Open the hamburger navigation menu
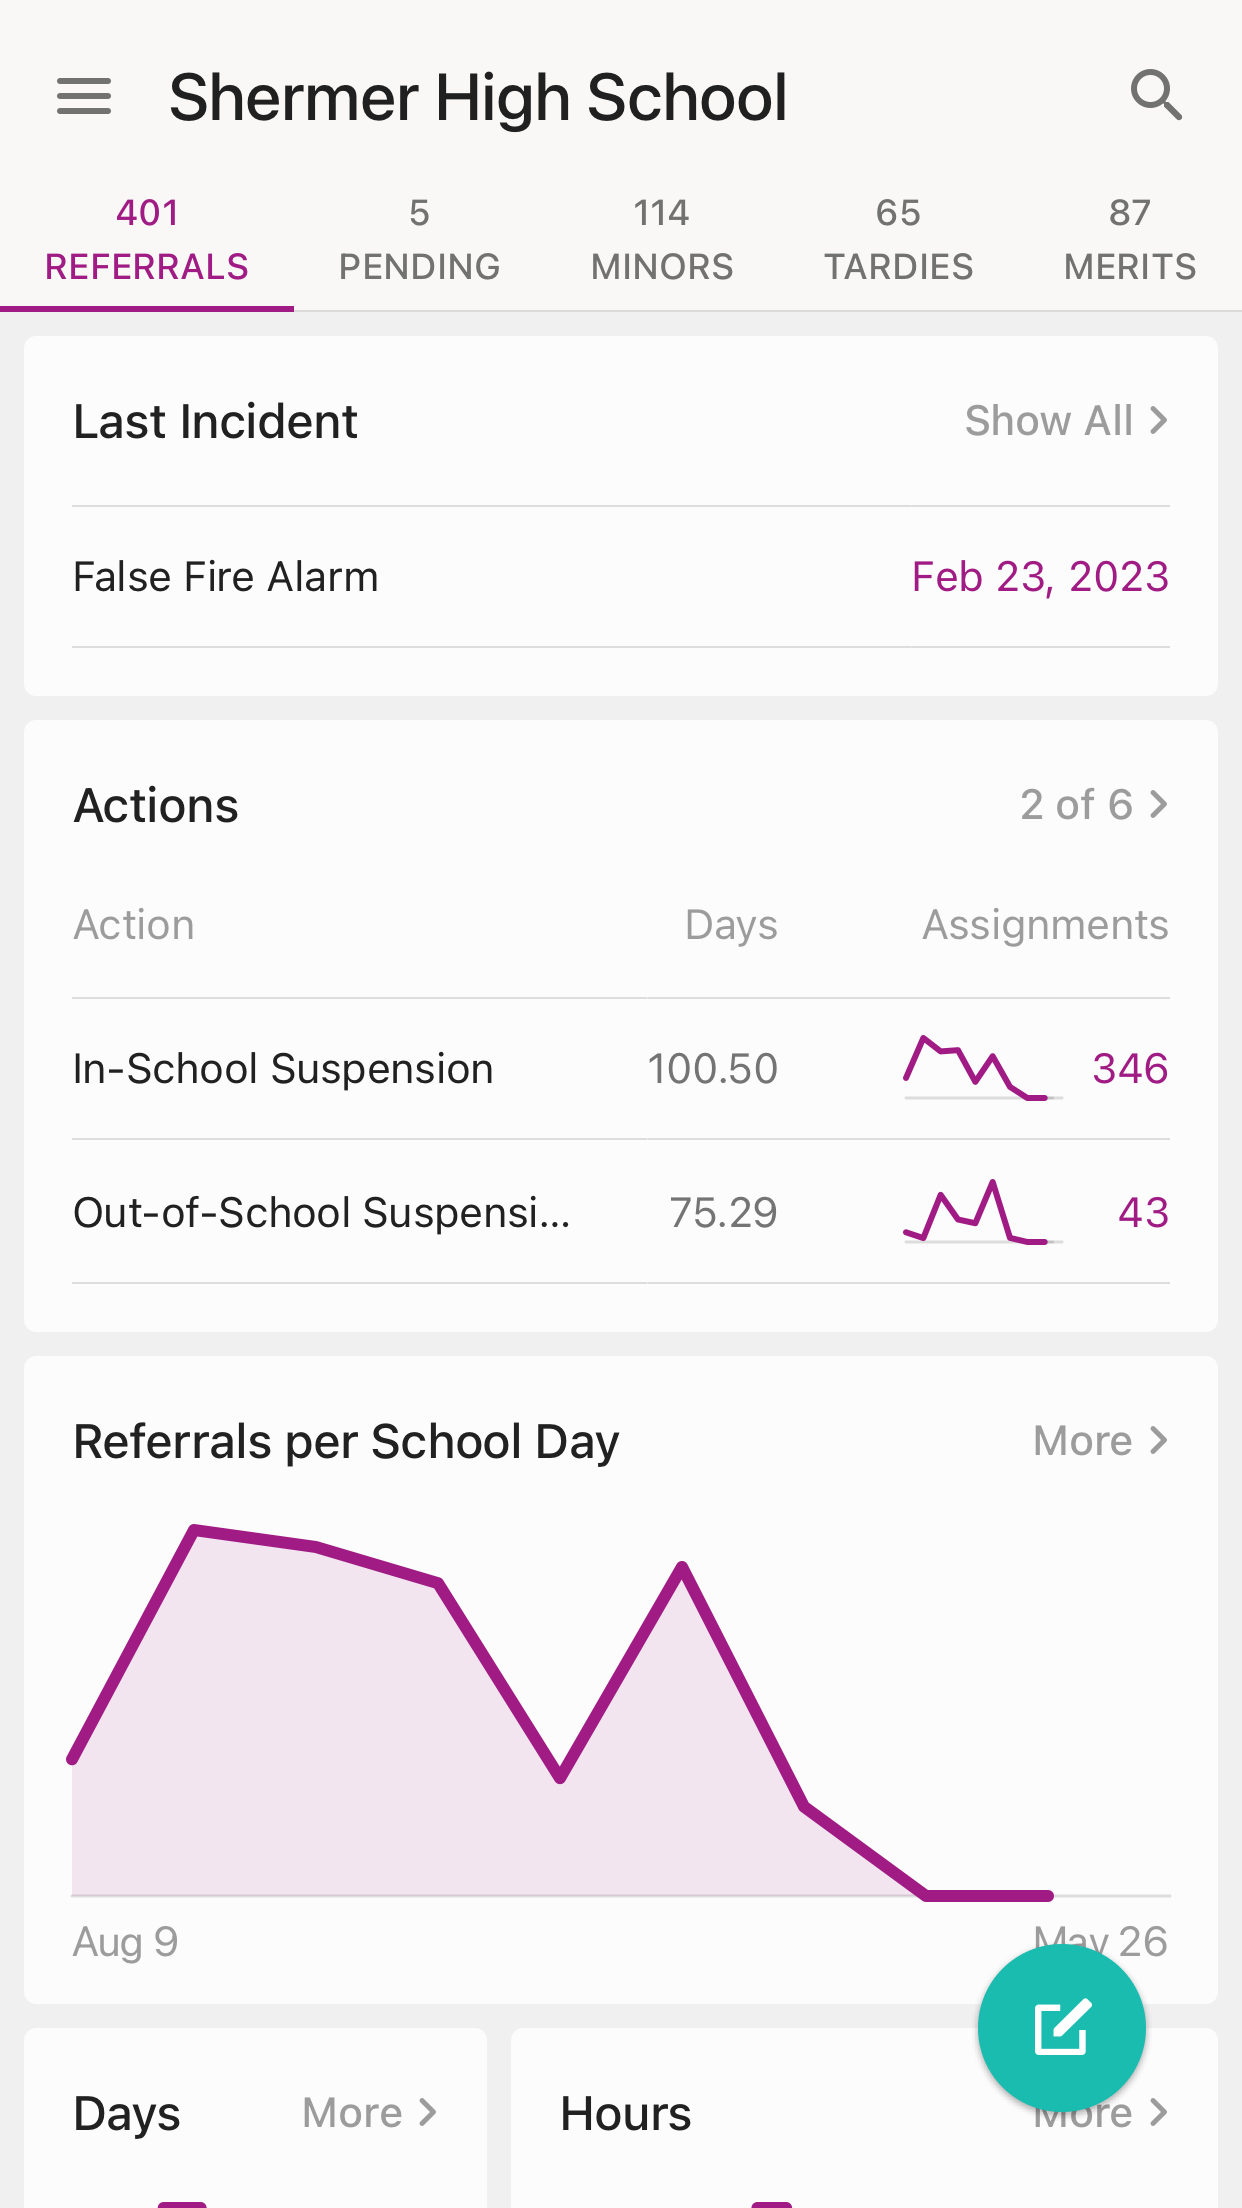Viewport: 1242px width, 2208px height. (x=84, y=97)
